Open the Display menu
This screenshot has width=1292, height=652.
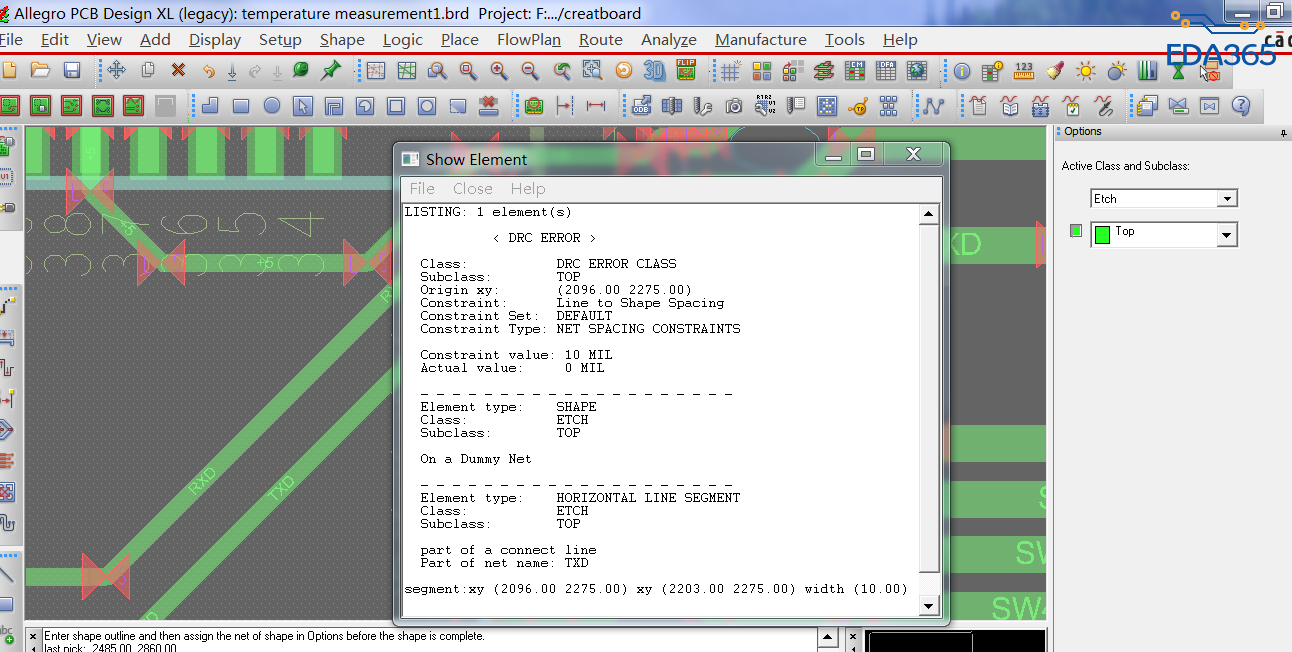tap(215, 39)
